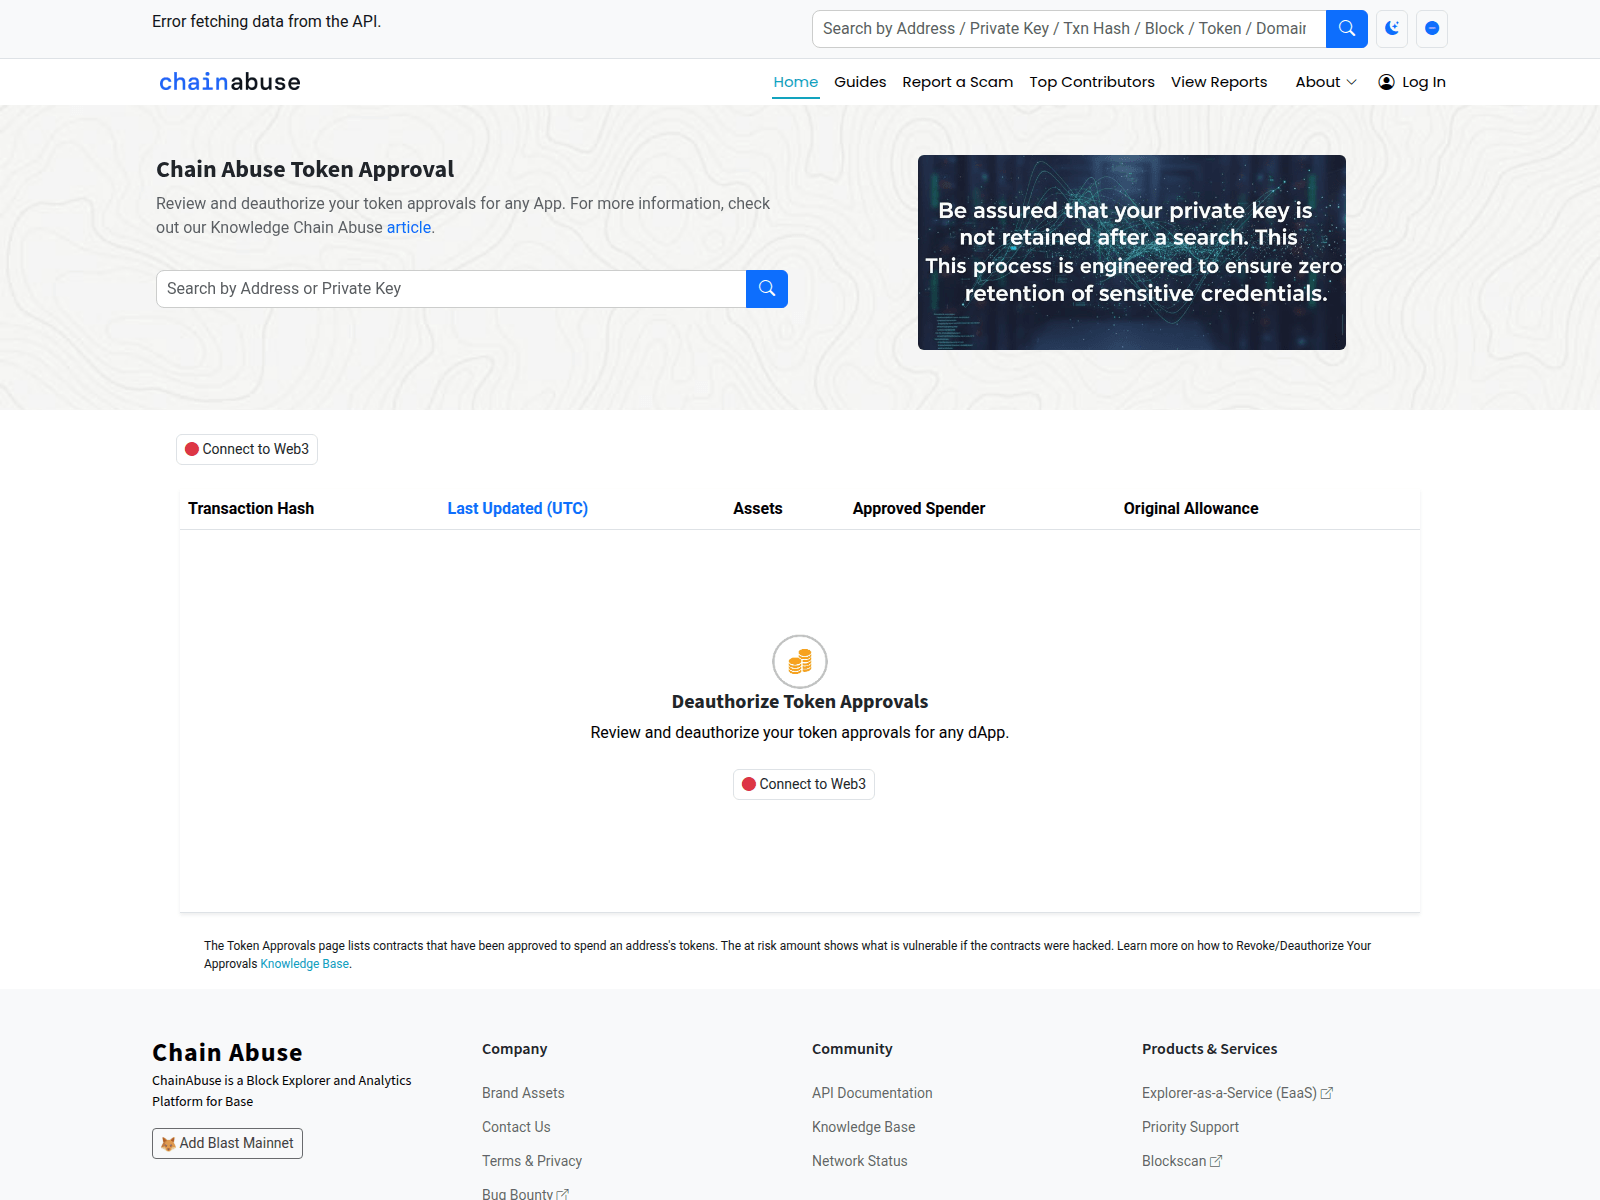
Task: Open Top Contributors page
Action: point(1092,82)
